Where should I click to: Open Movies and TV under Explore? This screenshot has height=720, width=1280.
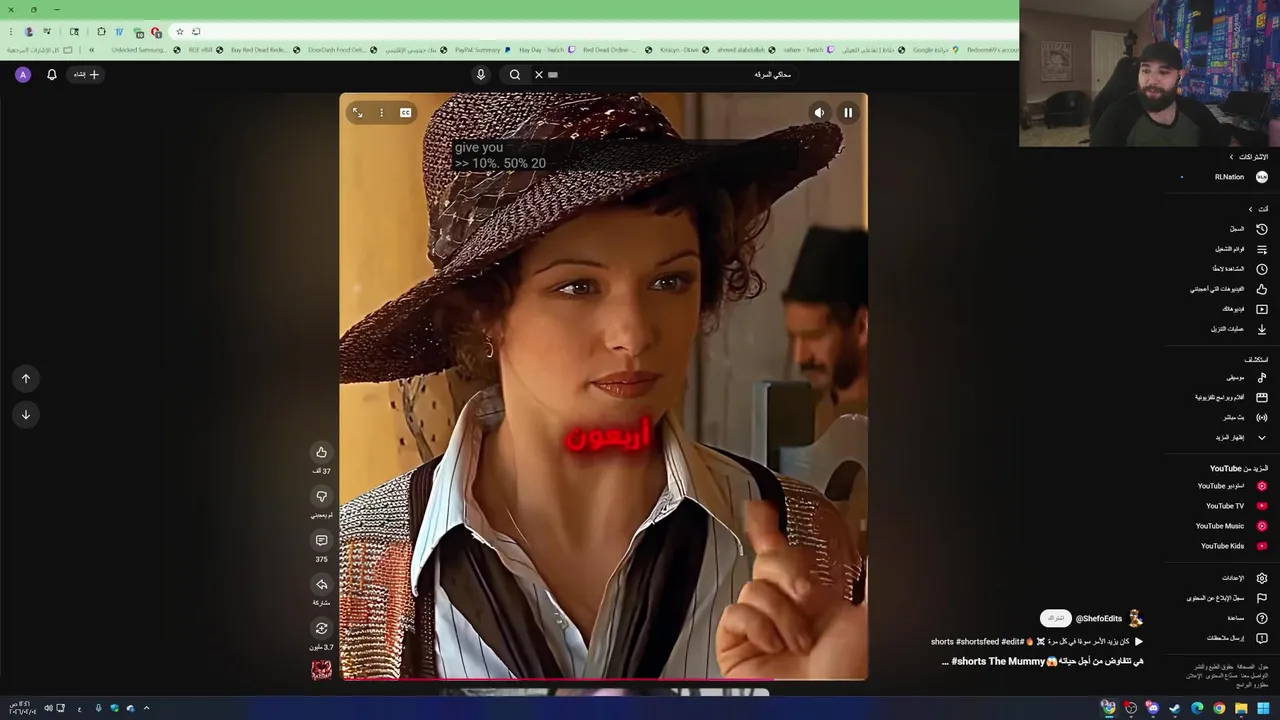click(1222, 397)
